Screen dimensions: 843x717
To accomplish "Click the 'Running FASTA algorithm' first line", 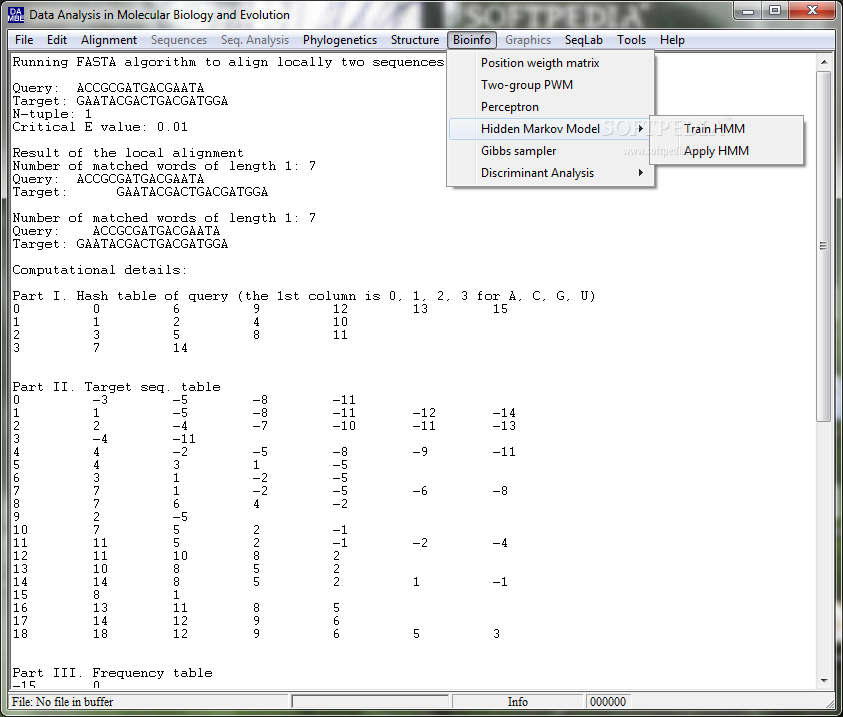I will click(x=228, y=62).
